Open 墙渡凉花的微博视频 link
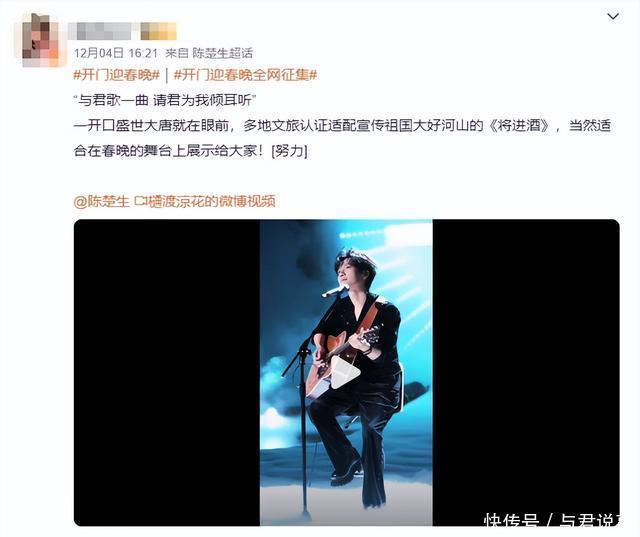Image resolution: width=640 pixels, height=537 pixels. [x=211, y=201]
